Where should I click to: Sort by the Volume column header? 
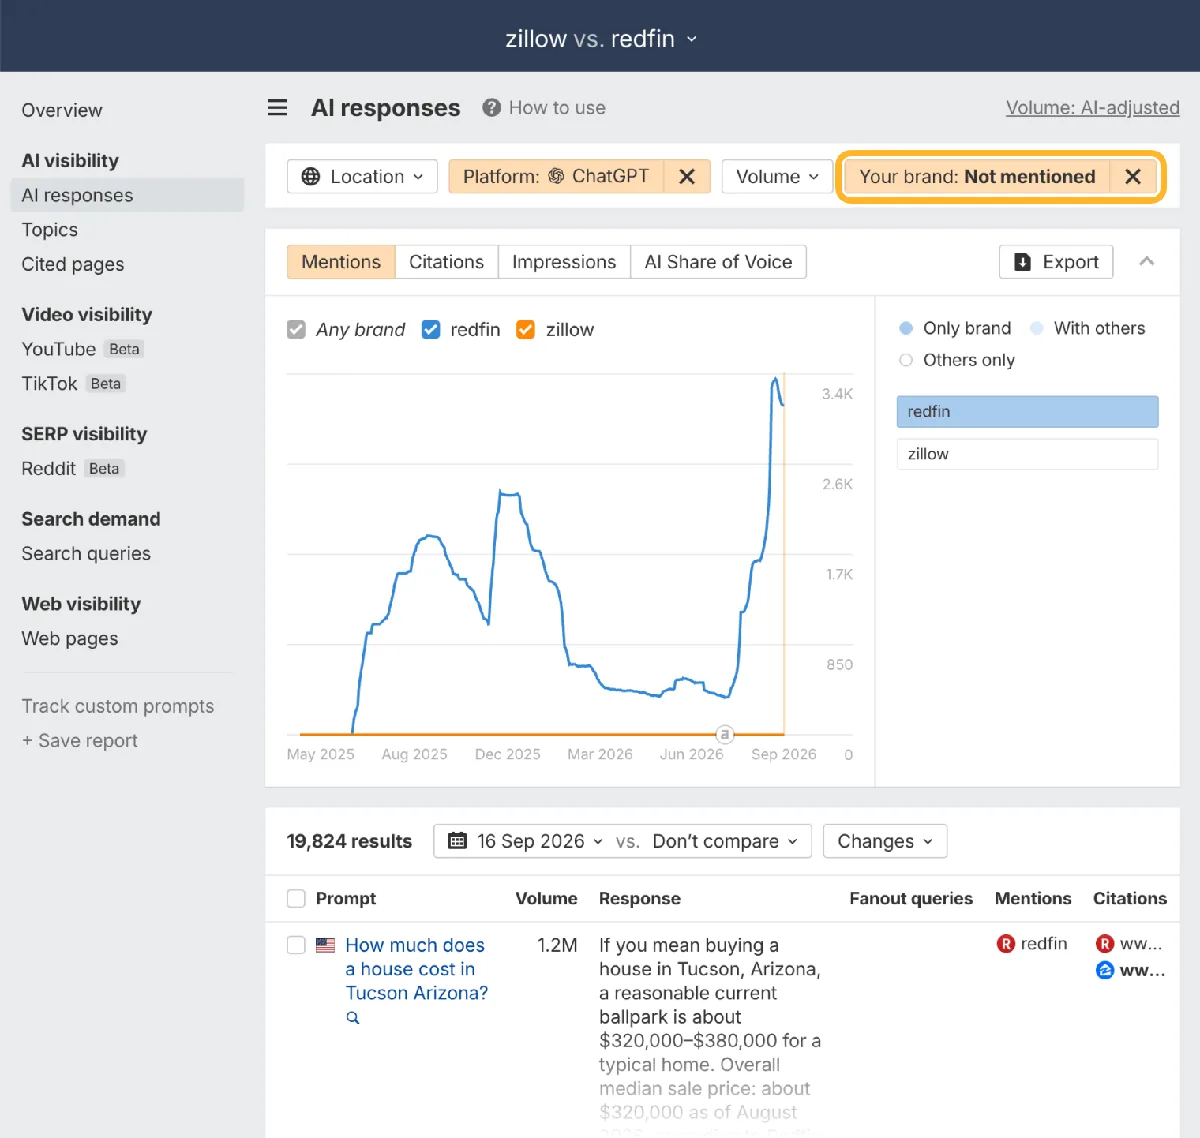546,898
